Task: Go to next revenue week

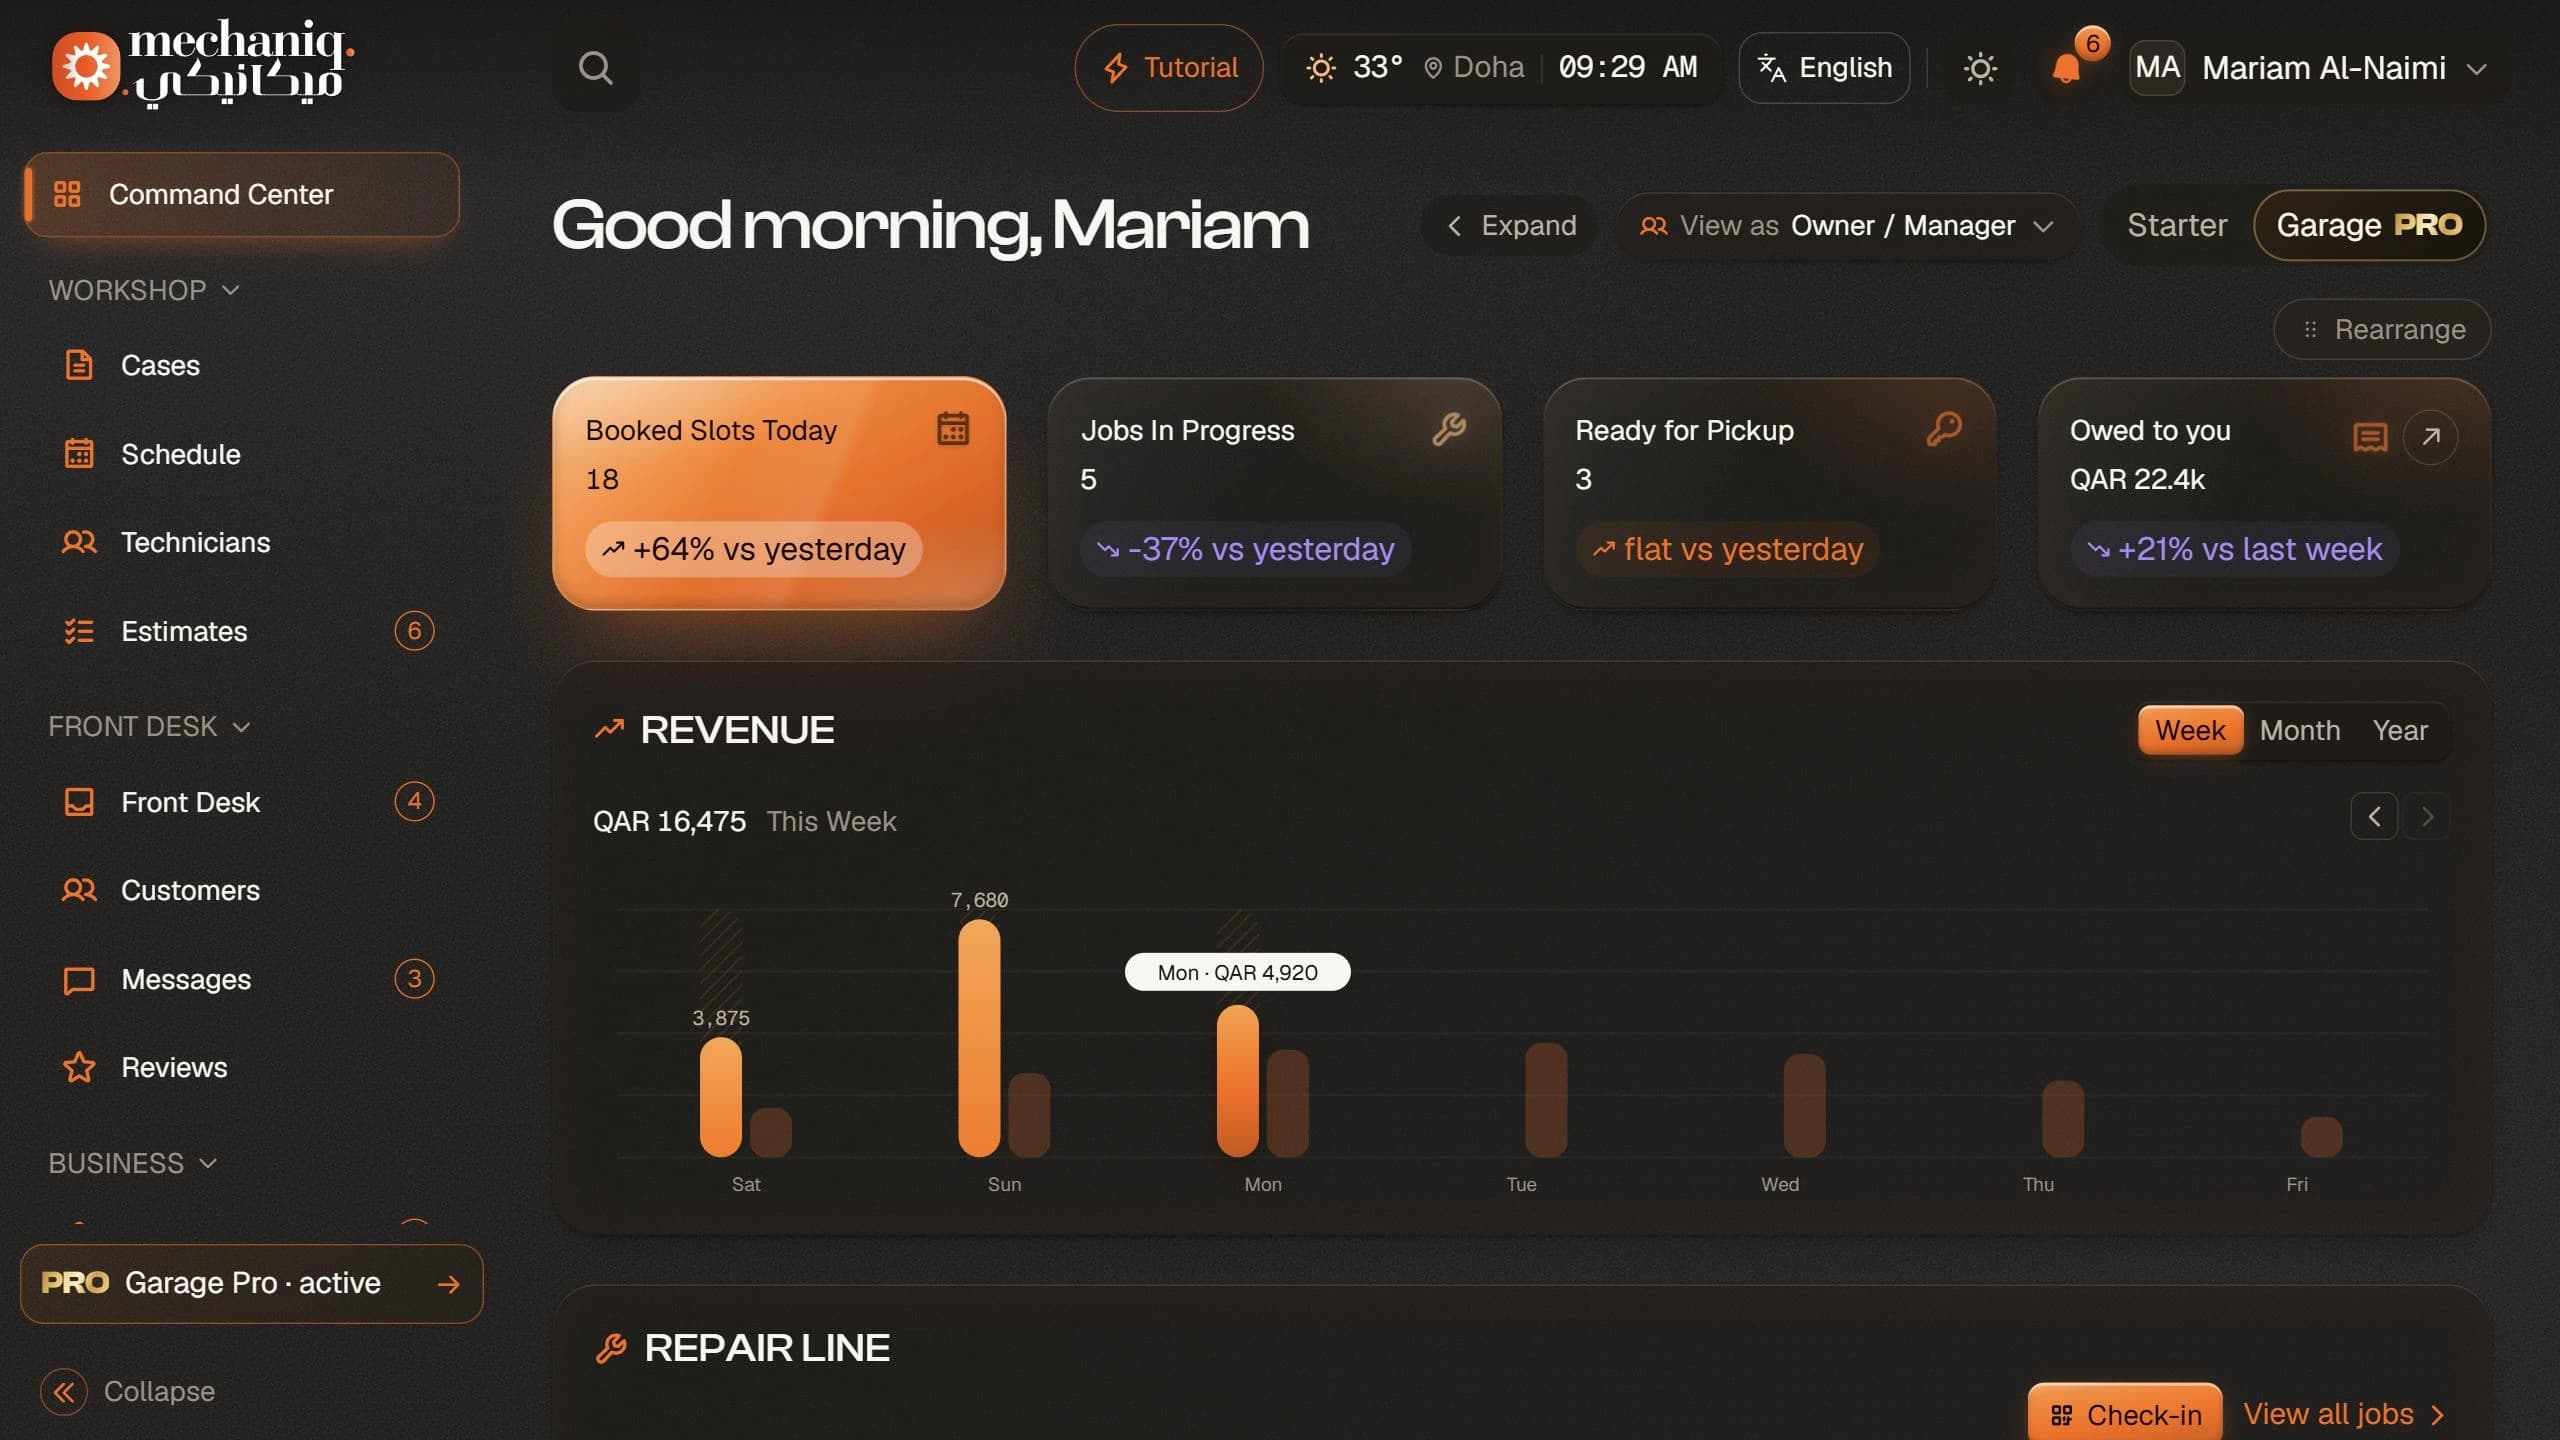Action: (2426, 817)
